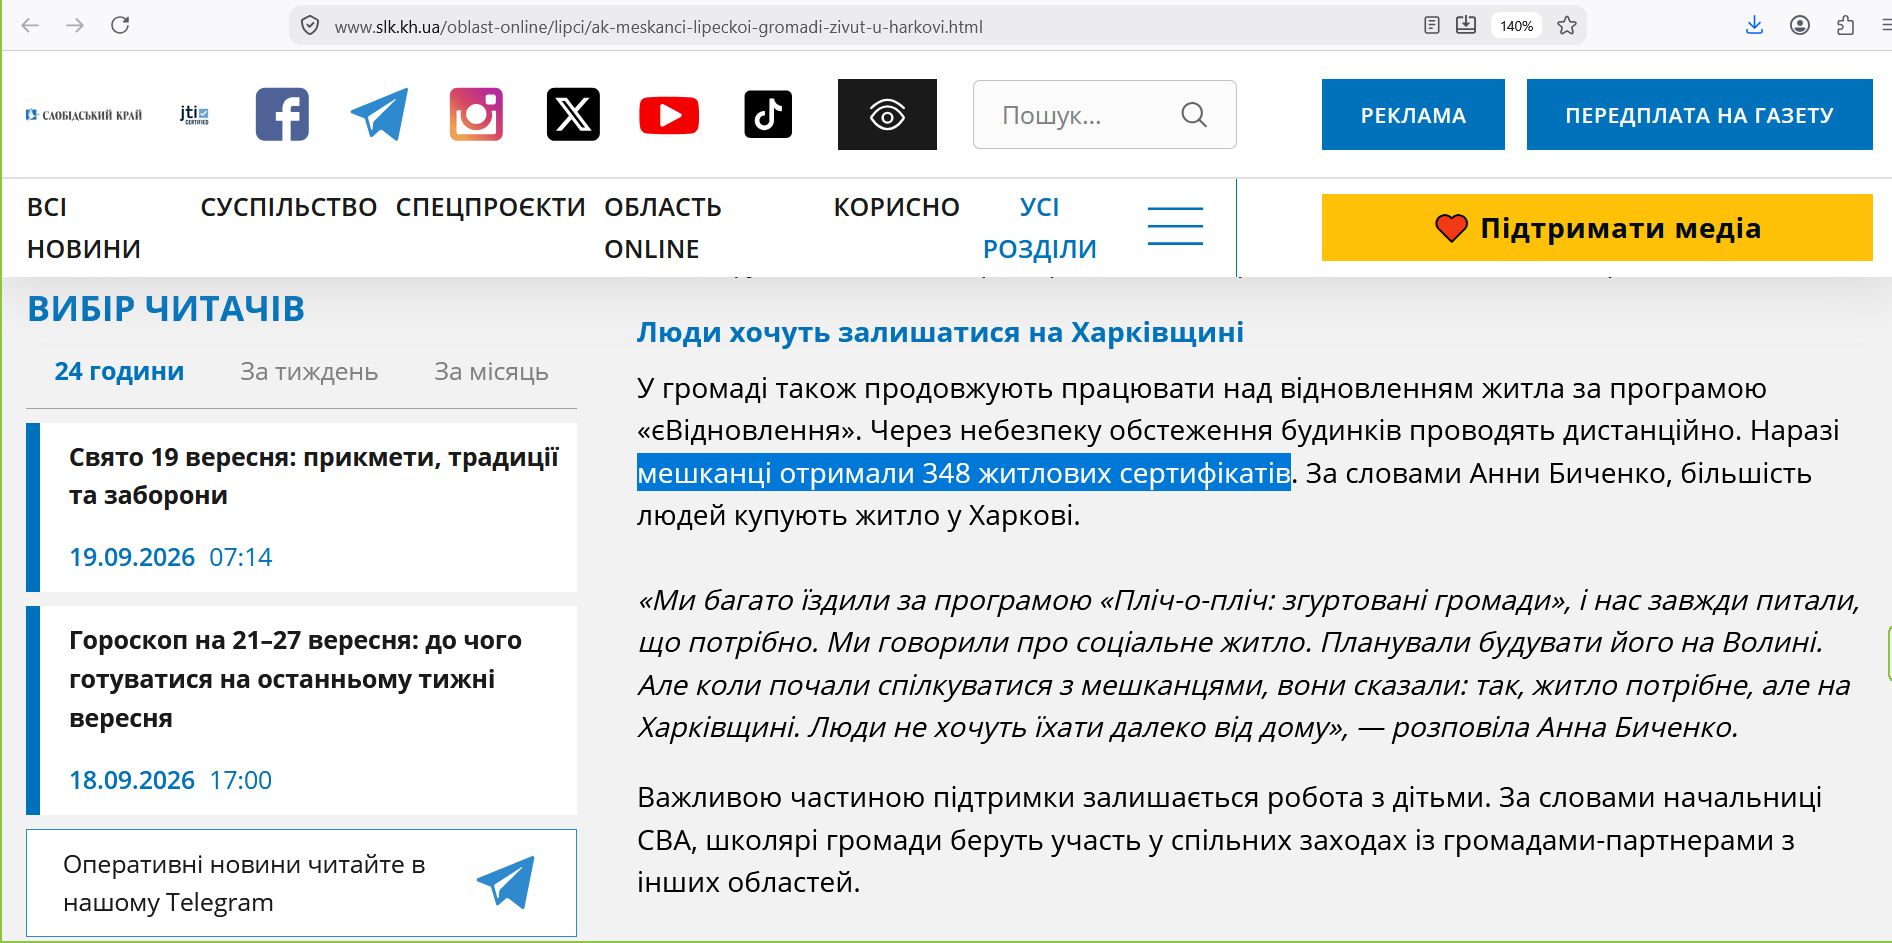Click the address bar URL
This screenshot has height=943, width=1892.
click(658, 26)
